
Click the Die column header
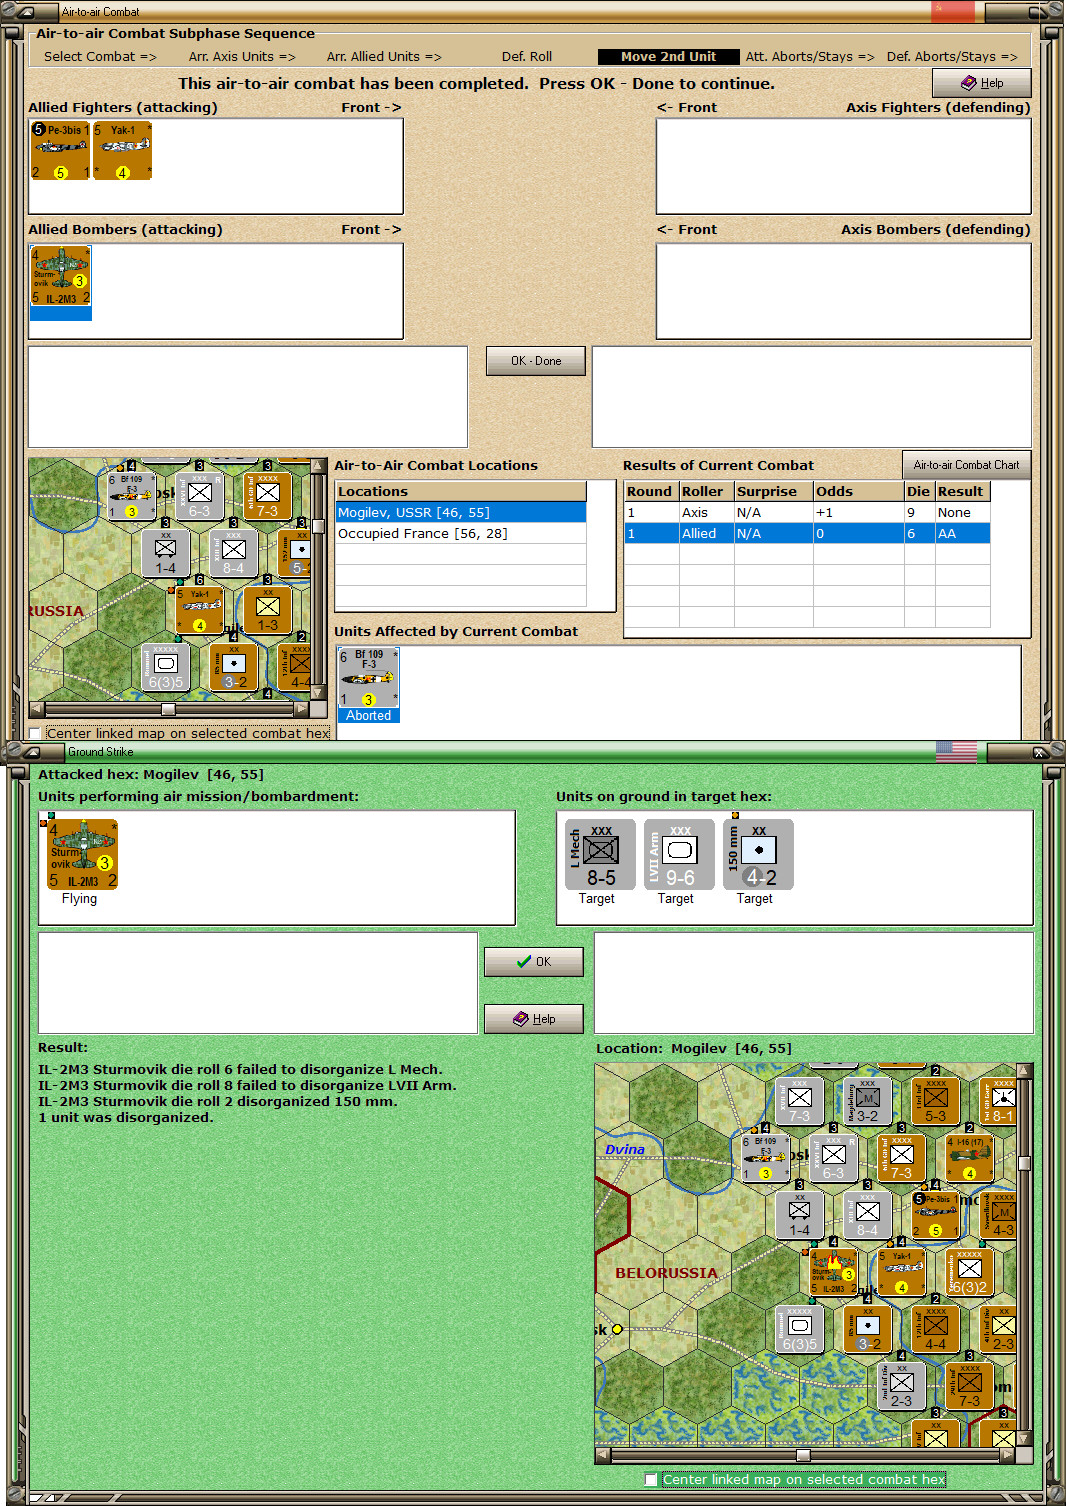[x=919, y=491]
